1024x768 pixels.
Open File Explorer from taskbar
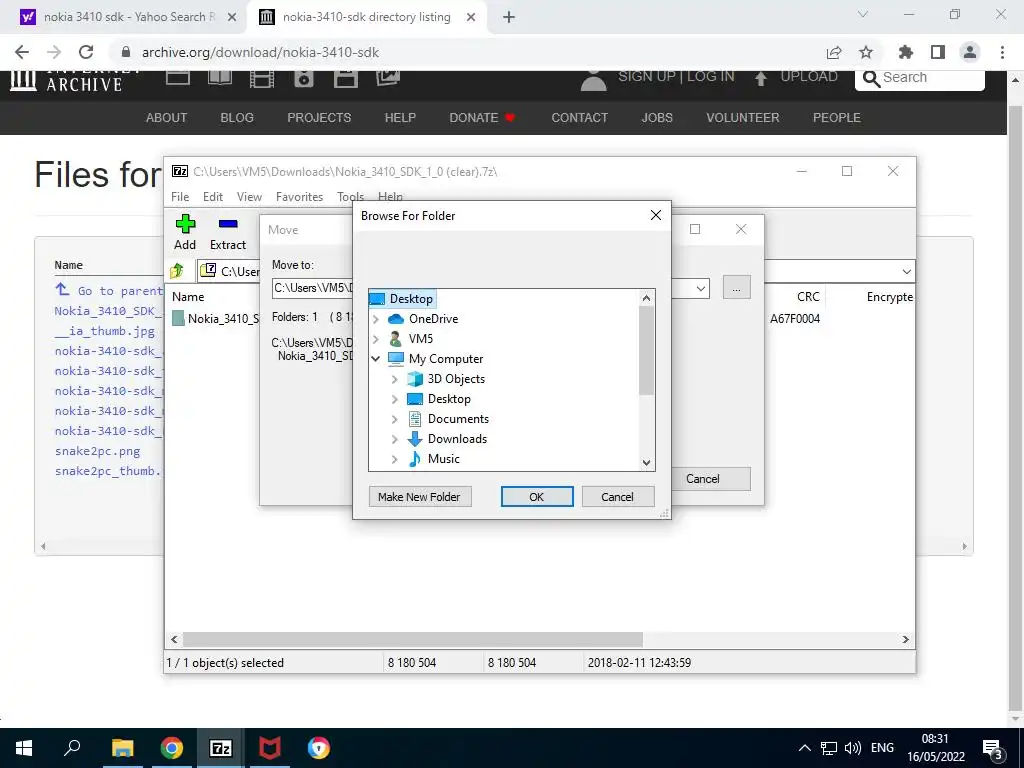pyautogui.click(x=122, y=748)
